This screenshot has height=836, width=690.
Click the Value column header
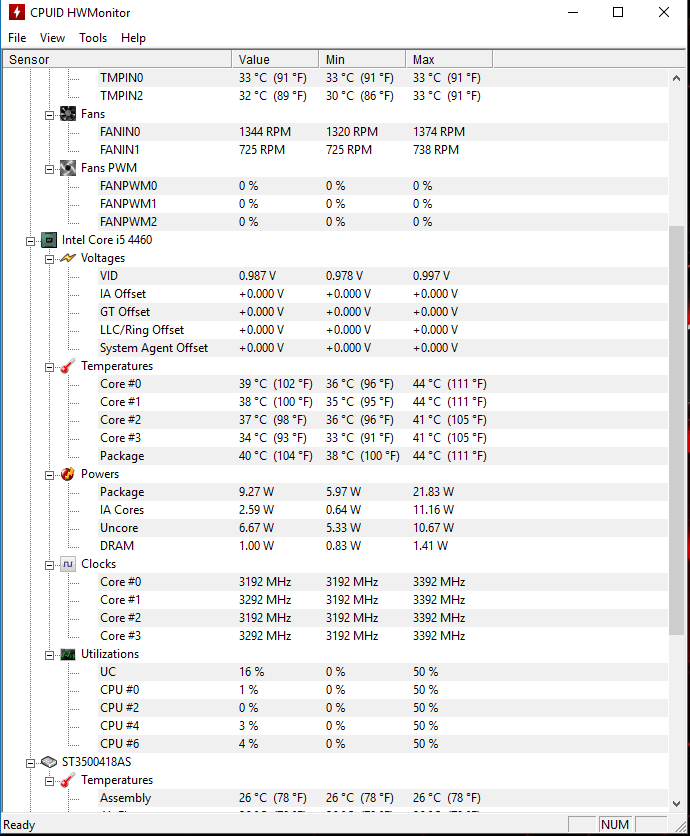[x=275, y=59]
